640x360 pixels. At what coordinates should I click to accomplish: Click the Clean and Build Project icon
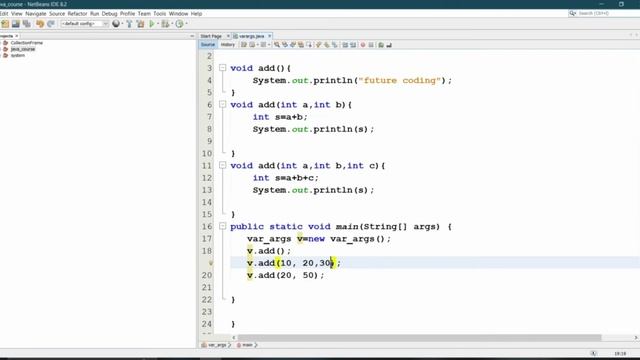click(140, 24)
